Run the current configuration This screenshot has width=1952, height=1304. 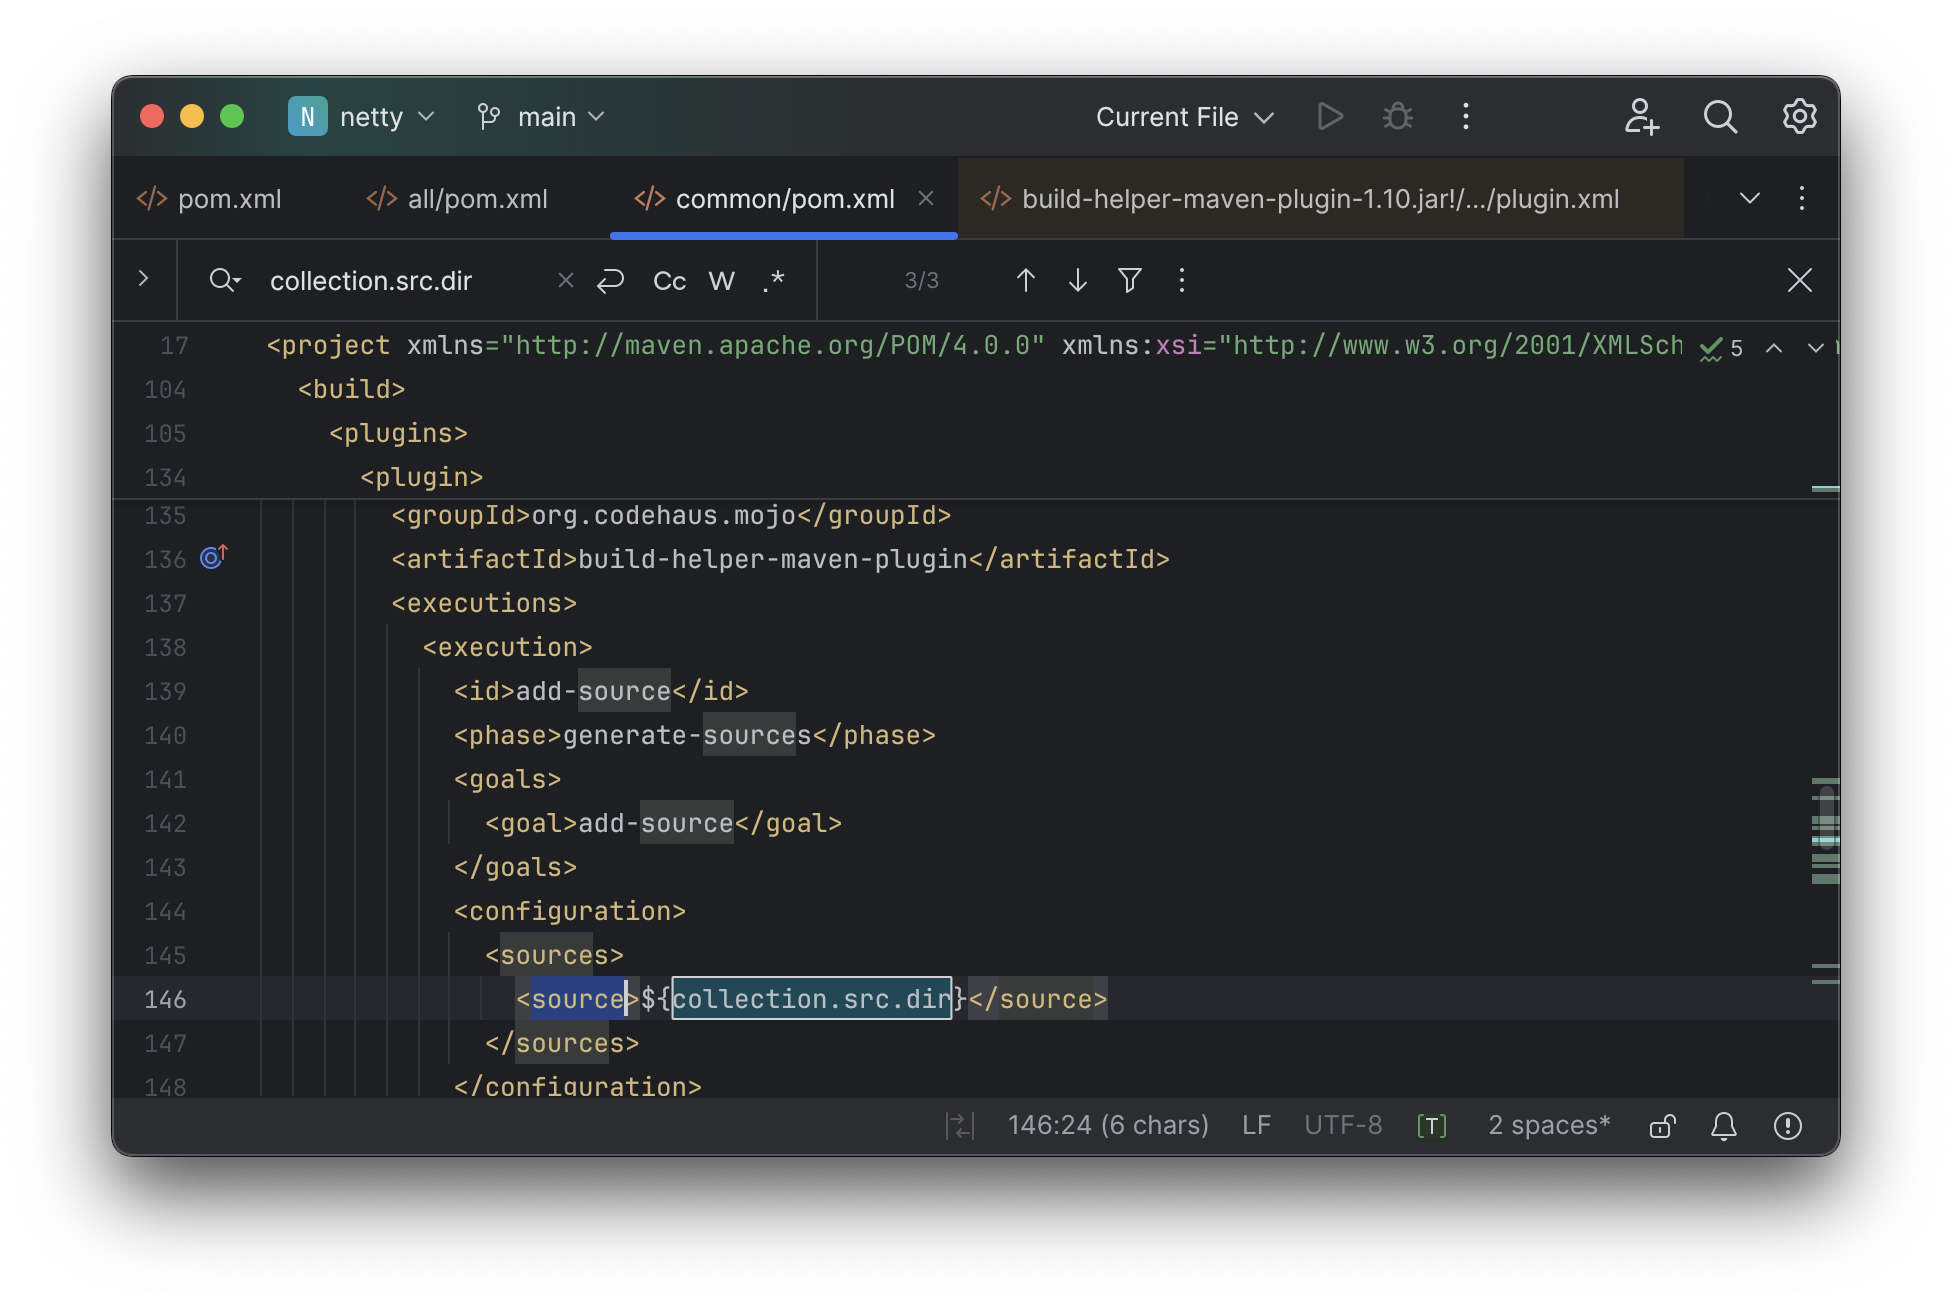[1330, 116]
